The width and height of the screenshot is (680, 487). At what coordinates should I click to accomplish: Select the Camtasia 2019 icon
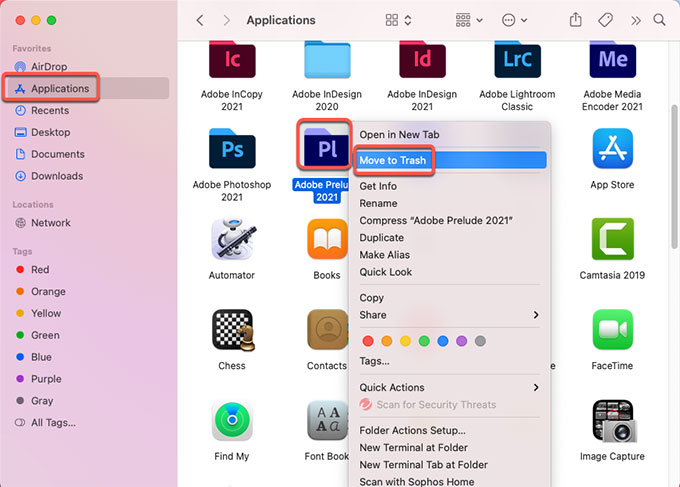612,239
